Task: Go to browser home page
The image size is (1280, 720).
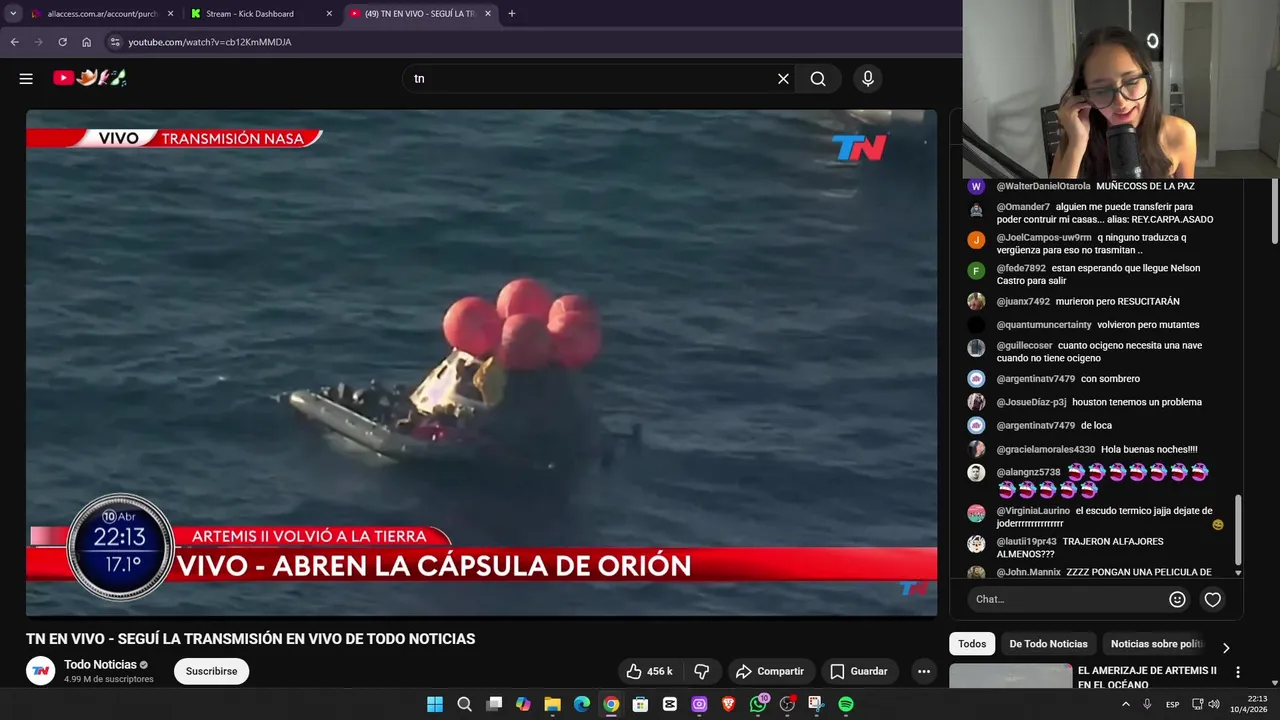Action: (x=87, y=42)
